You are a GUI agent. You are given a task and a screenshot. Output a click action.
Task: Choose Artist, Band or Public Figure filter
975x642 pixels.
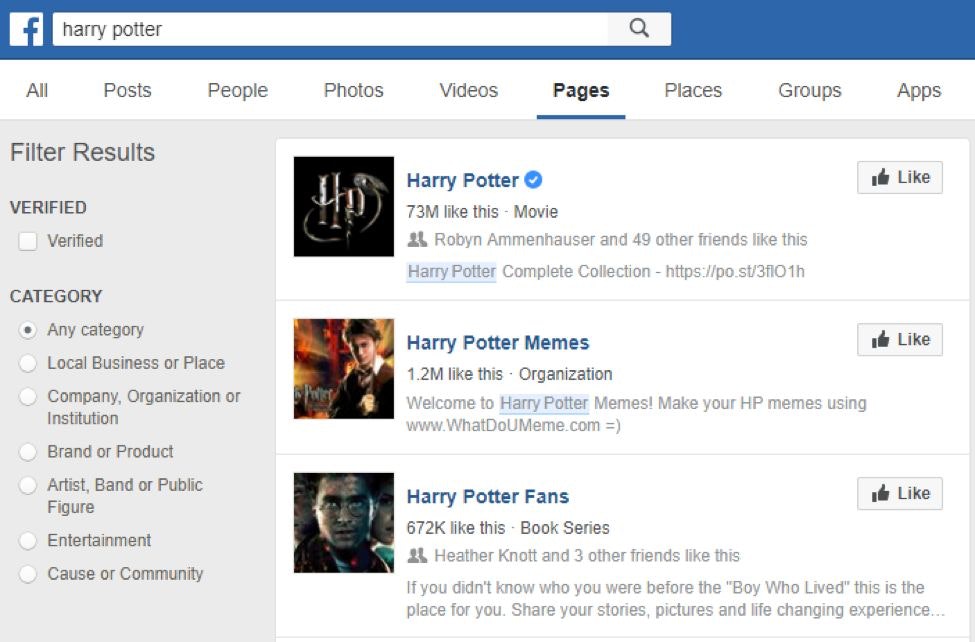[x=28, y=485]
